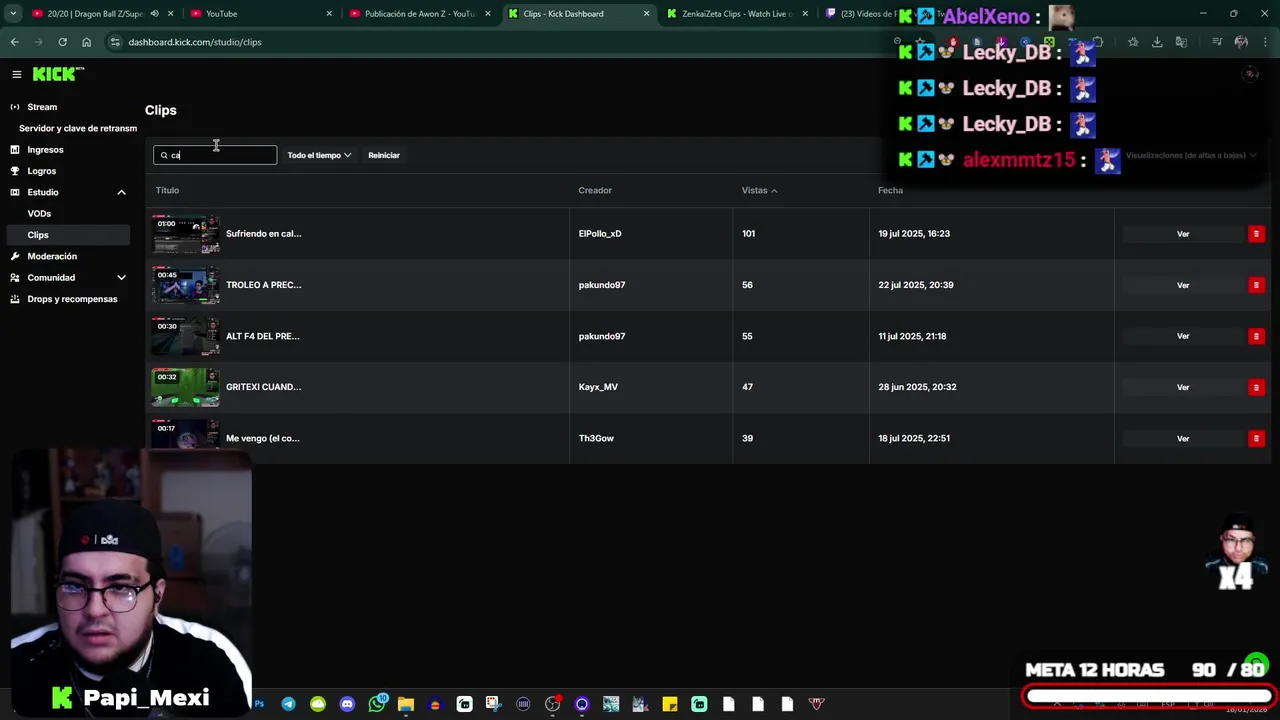Image resolution: width=1280 pixels, height=720 pixels.
Task: Open Logros in the sidebar
Action: [42, 171]
